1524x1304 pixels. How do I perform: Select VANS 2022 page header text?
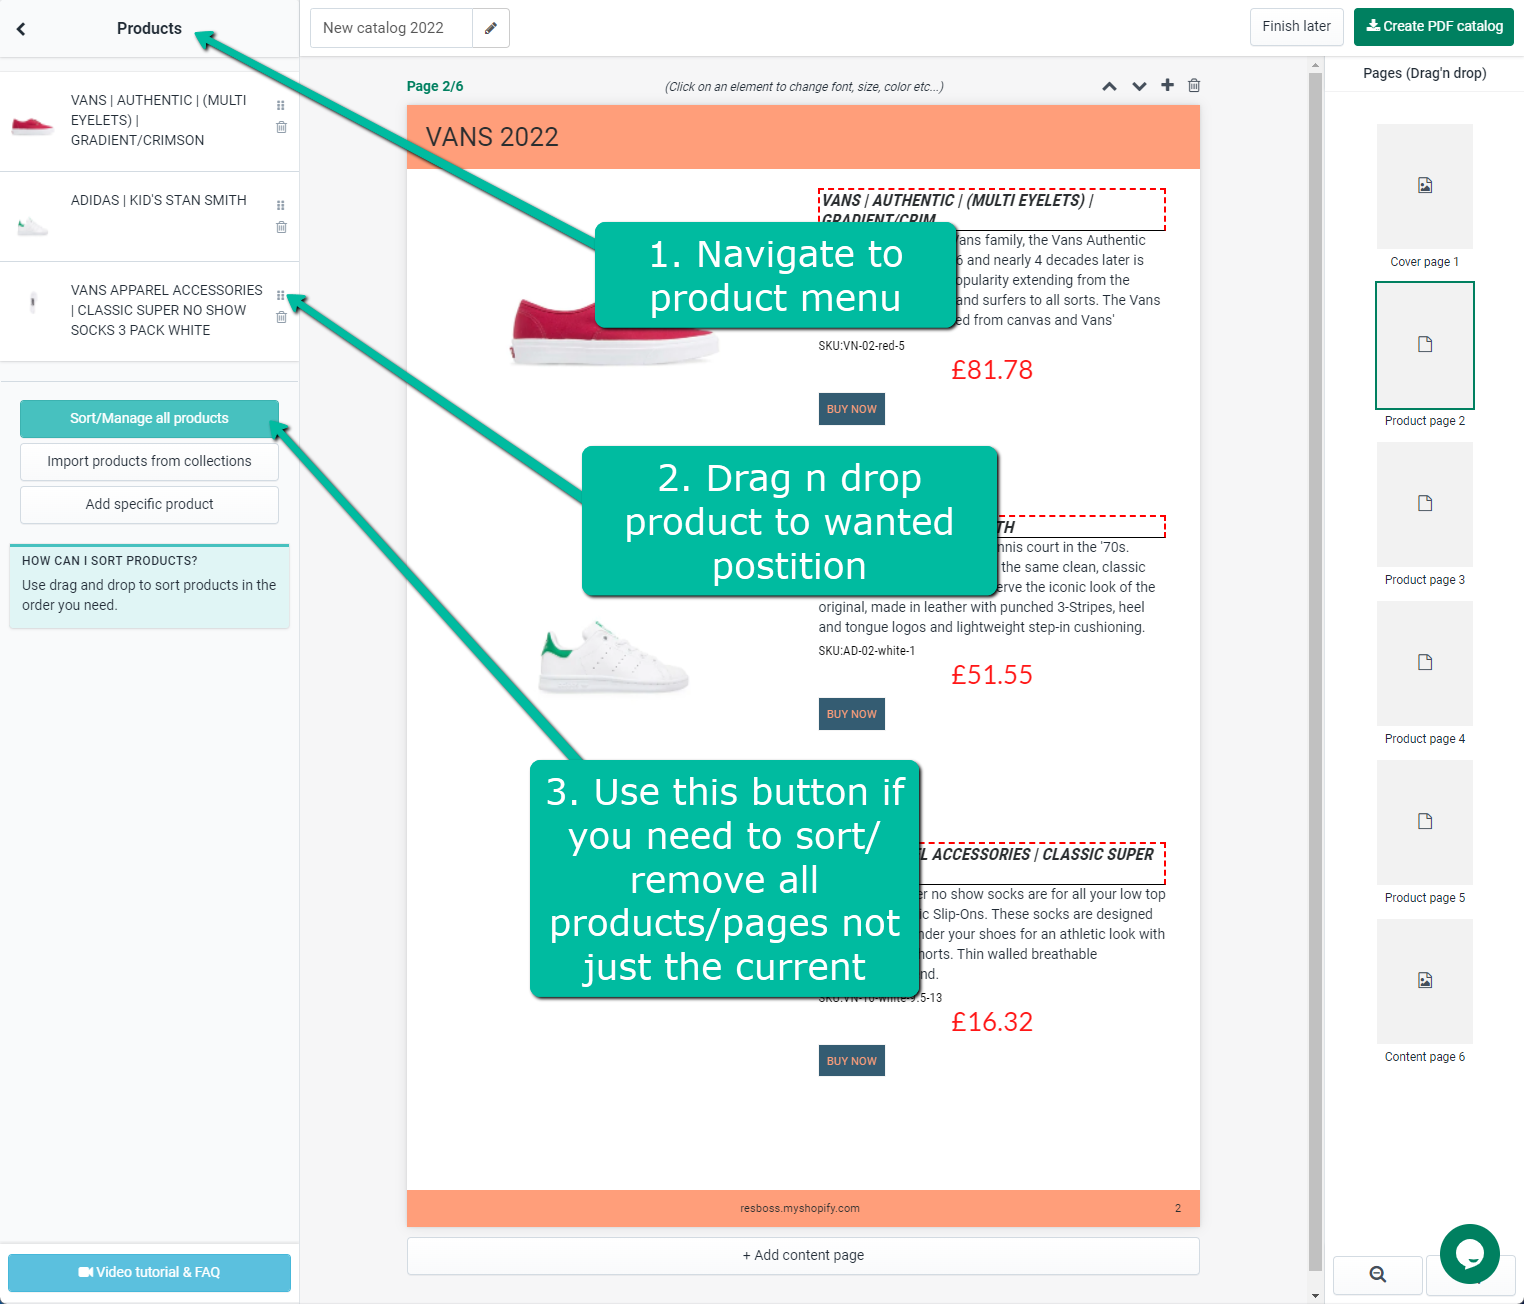pos(492,137)
